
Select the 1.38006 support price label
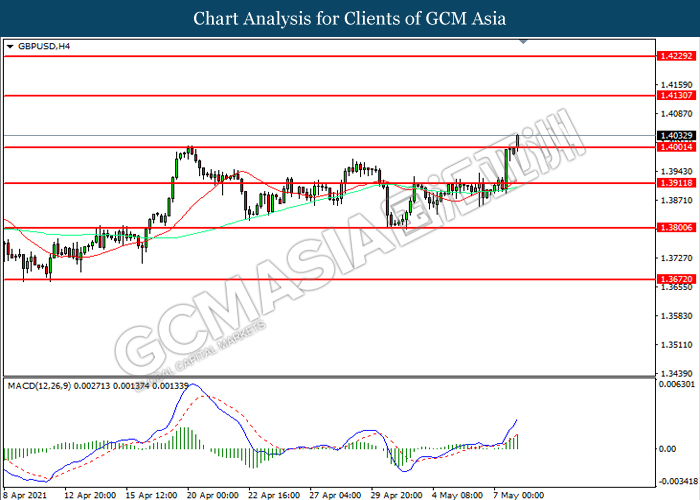[x=676, y=228]
